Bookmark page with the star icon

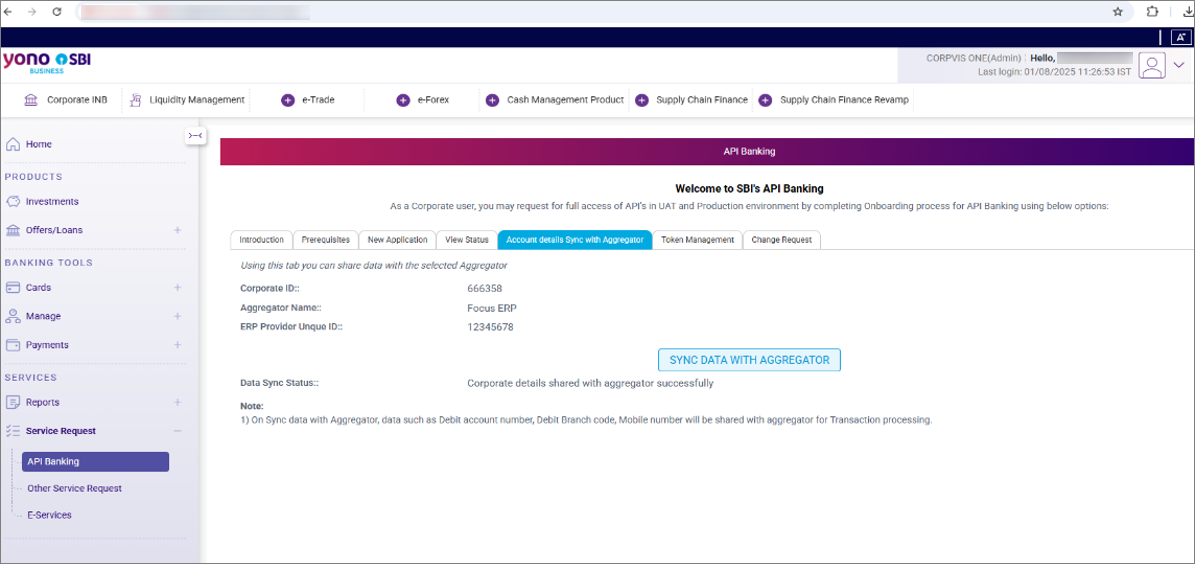(x=1118, y=11)
